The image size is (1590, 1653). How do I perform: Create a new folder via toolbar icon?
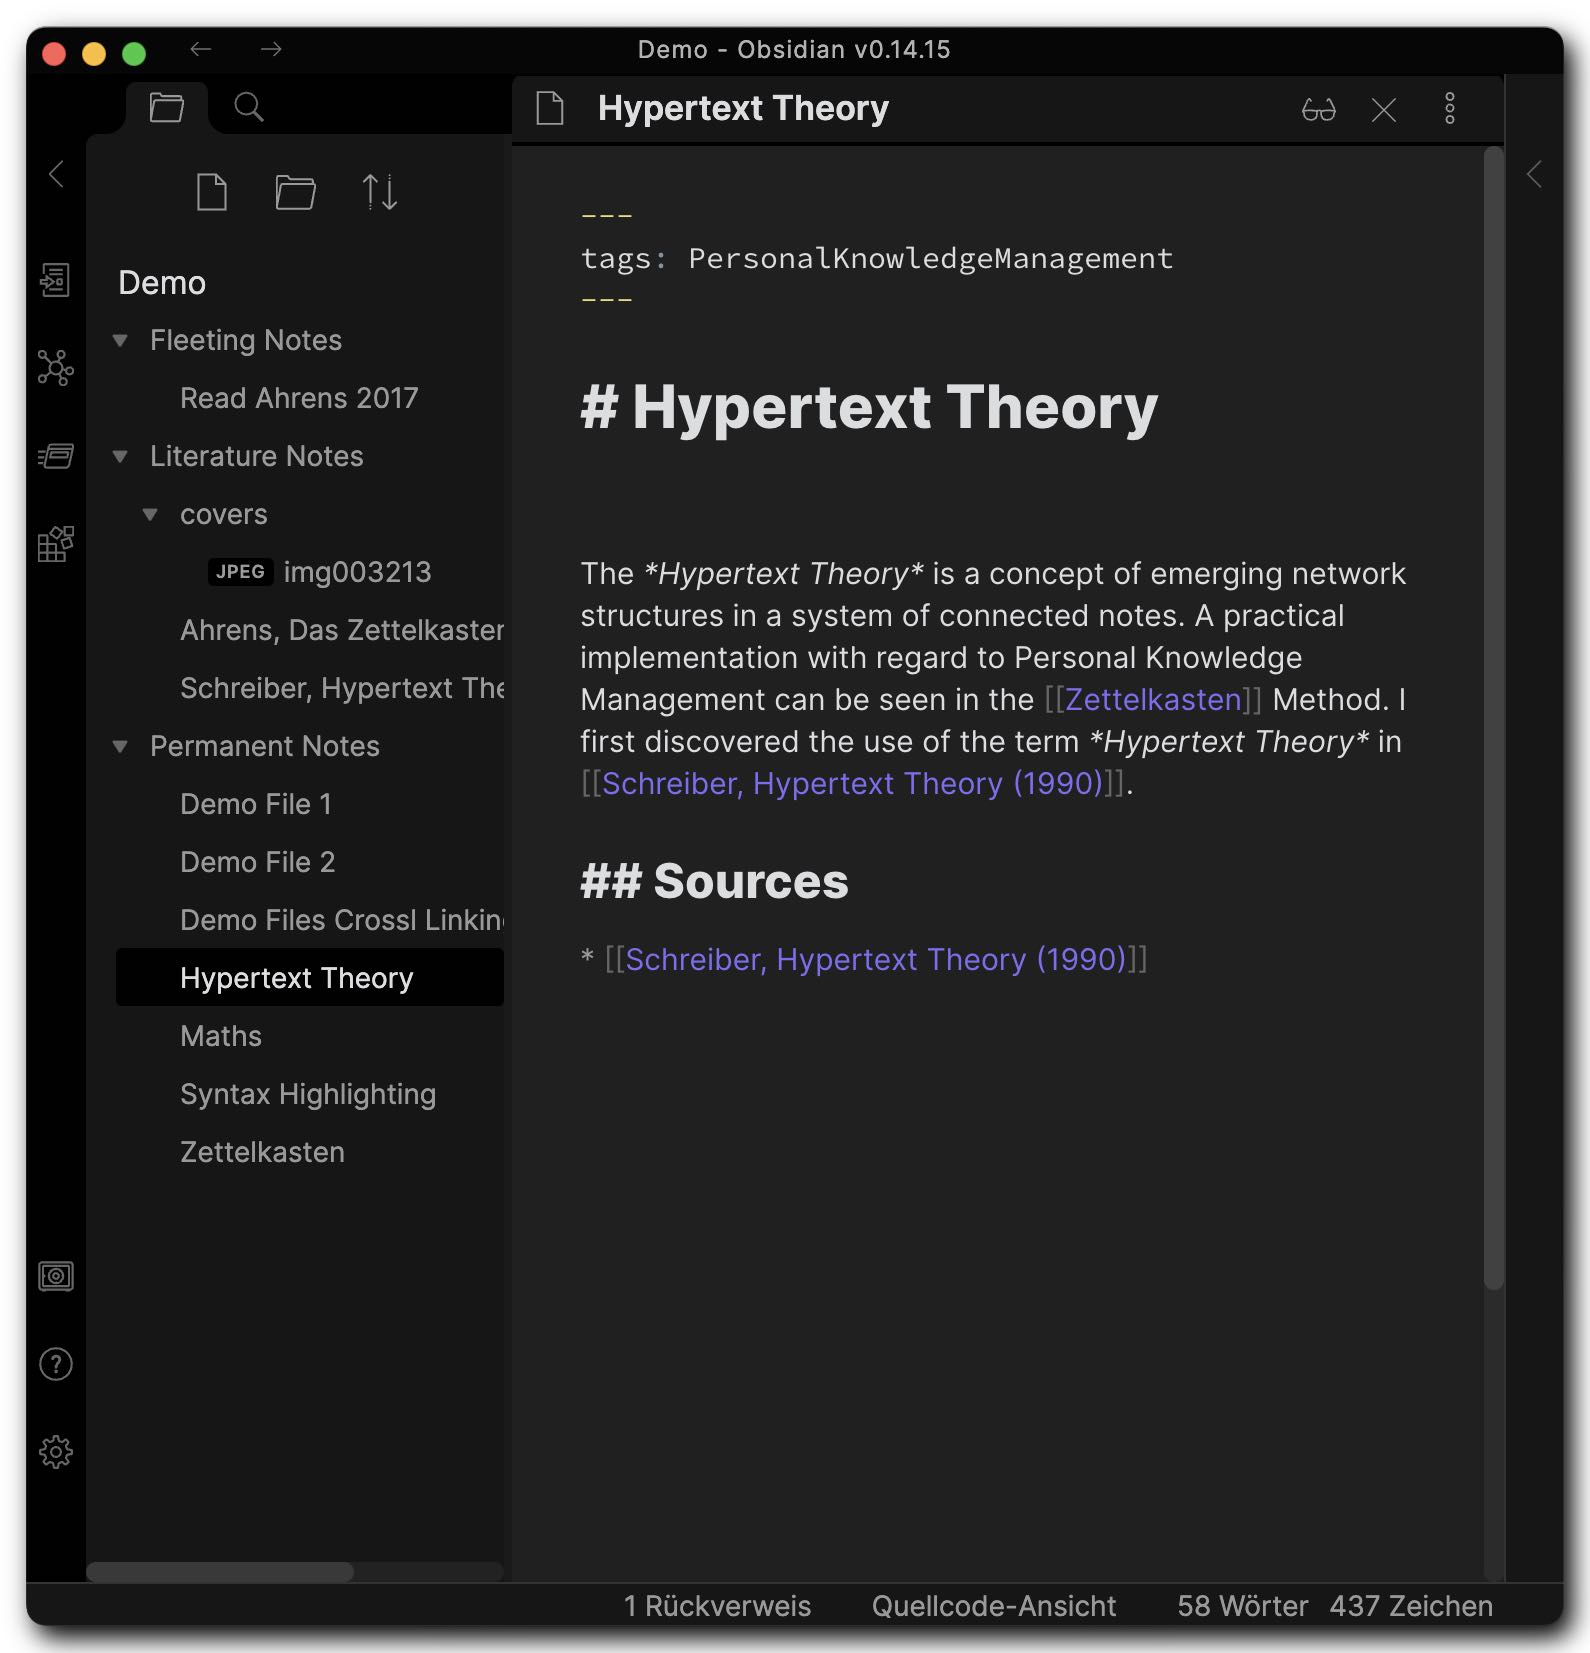pyautogui.click(x=295, y=192)
